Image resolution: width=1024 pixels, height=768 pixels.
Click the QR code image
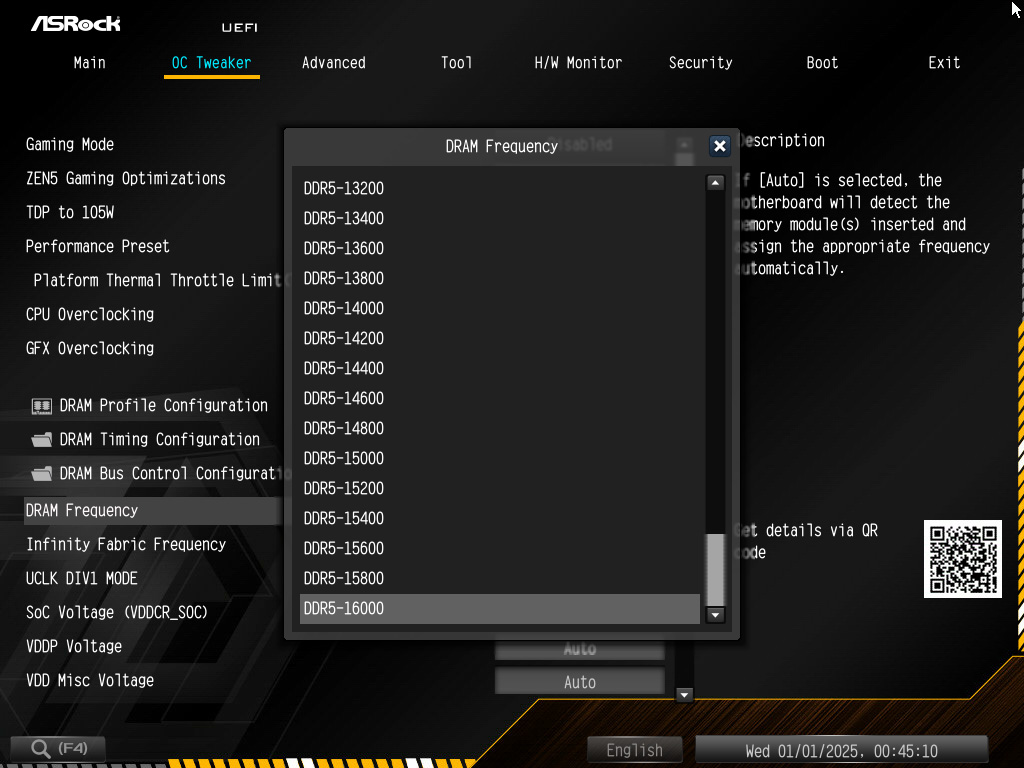[962, 559]
